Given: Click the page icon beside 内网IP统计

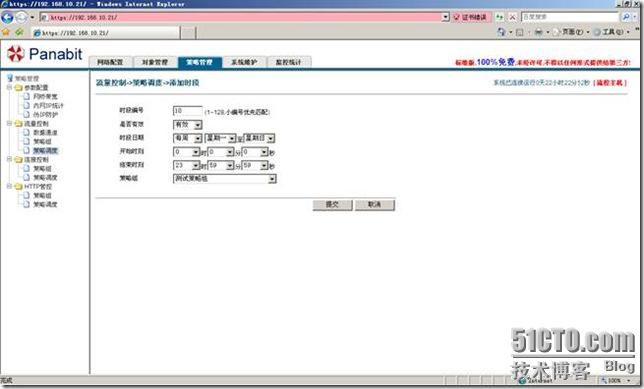Looking at the screenshot, I should (x=27, y=106).
